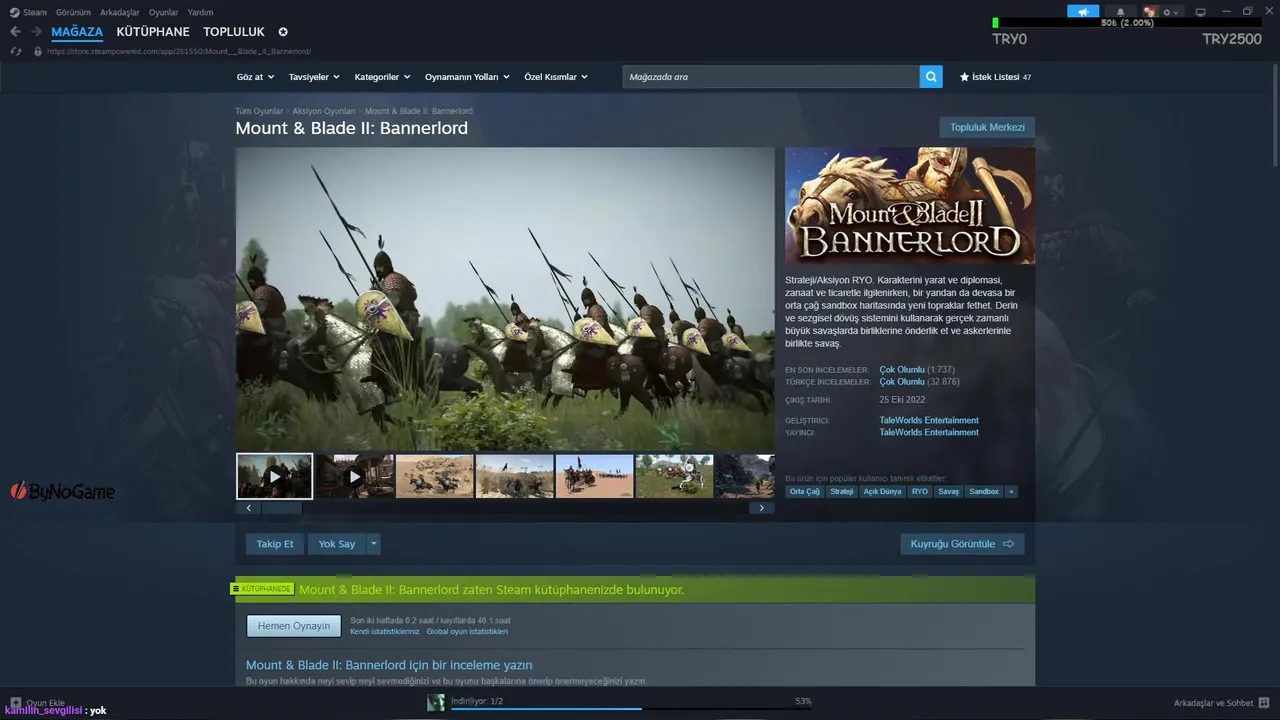Go forward with the right navigation arrow
Screen dimensions: 1280x720
pos(36,32)
